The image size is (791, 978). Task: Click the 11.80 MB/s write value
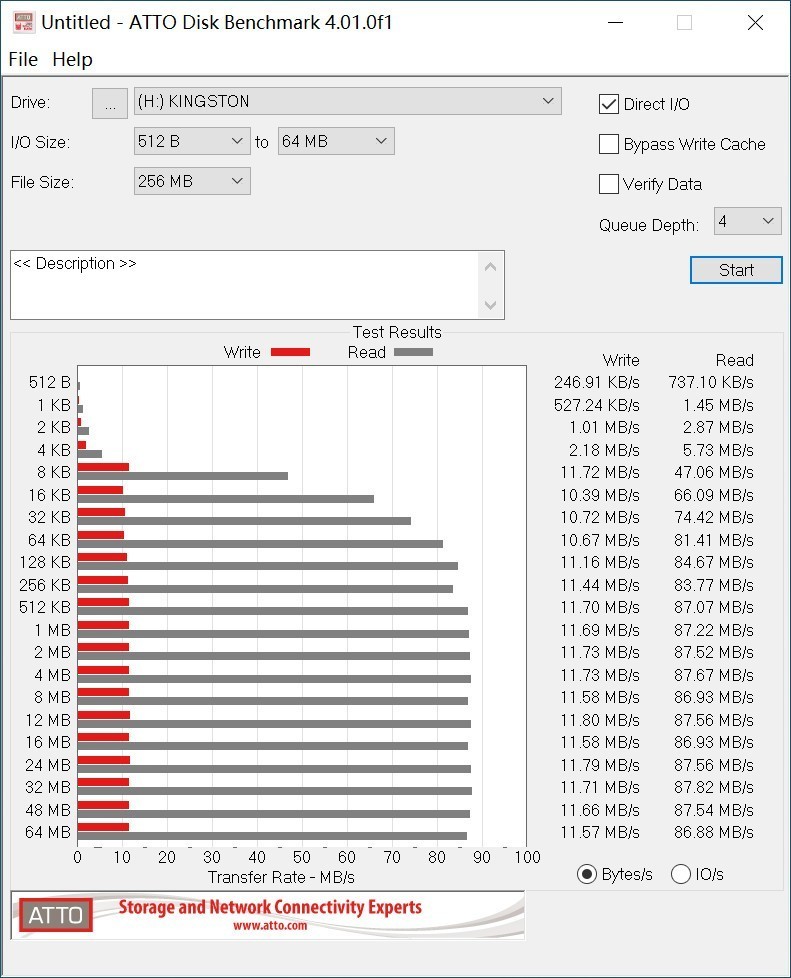pos(600,720)
